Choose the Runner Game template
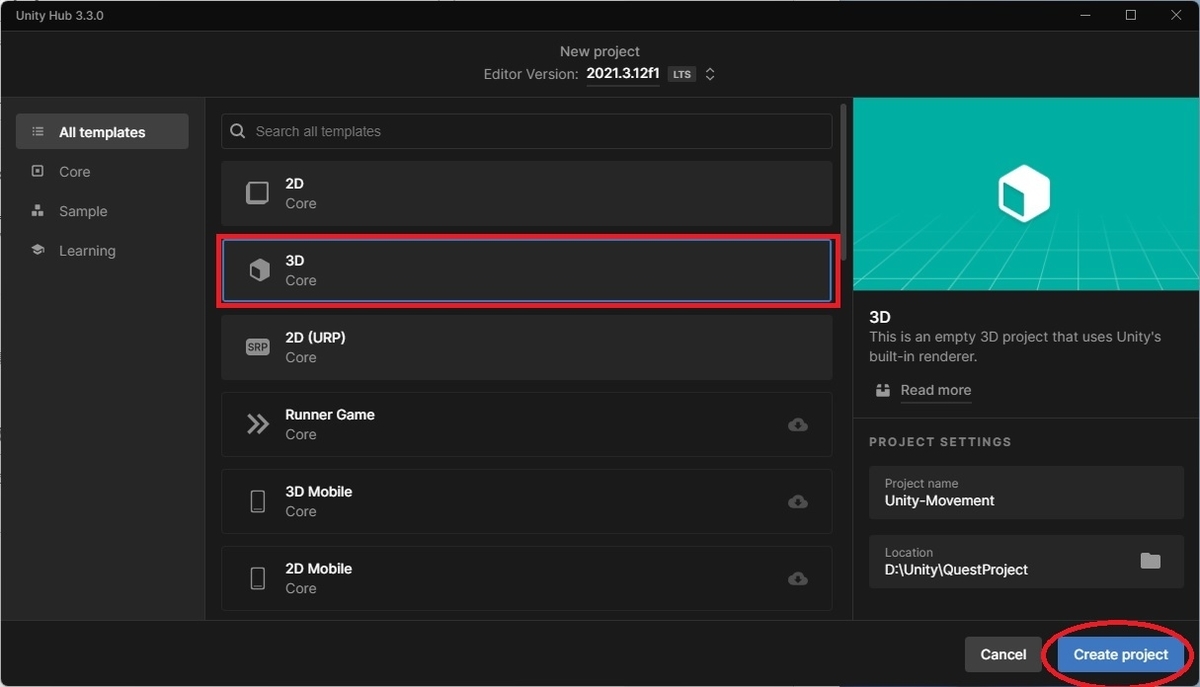 coord(526,424)
